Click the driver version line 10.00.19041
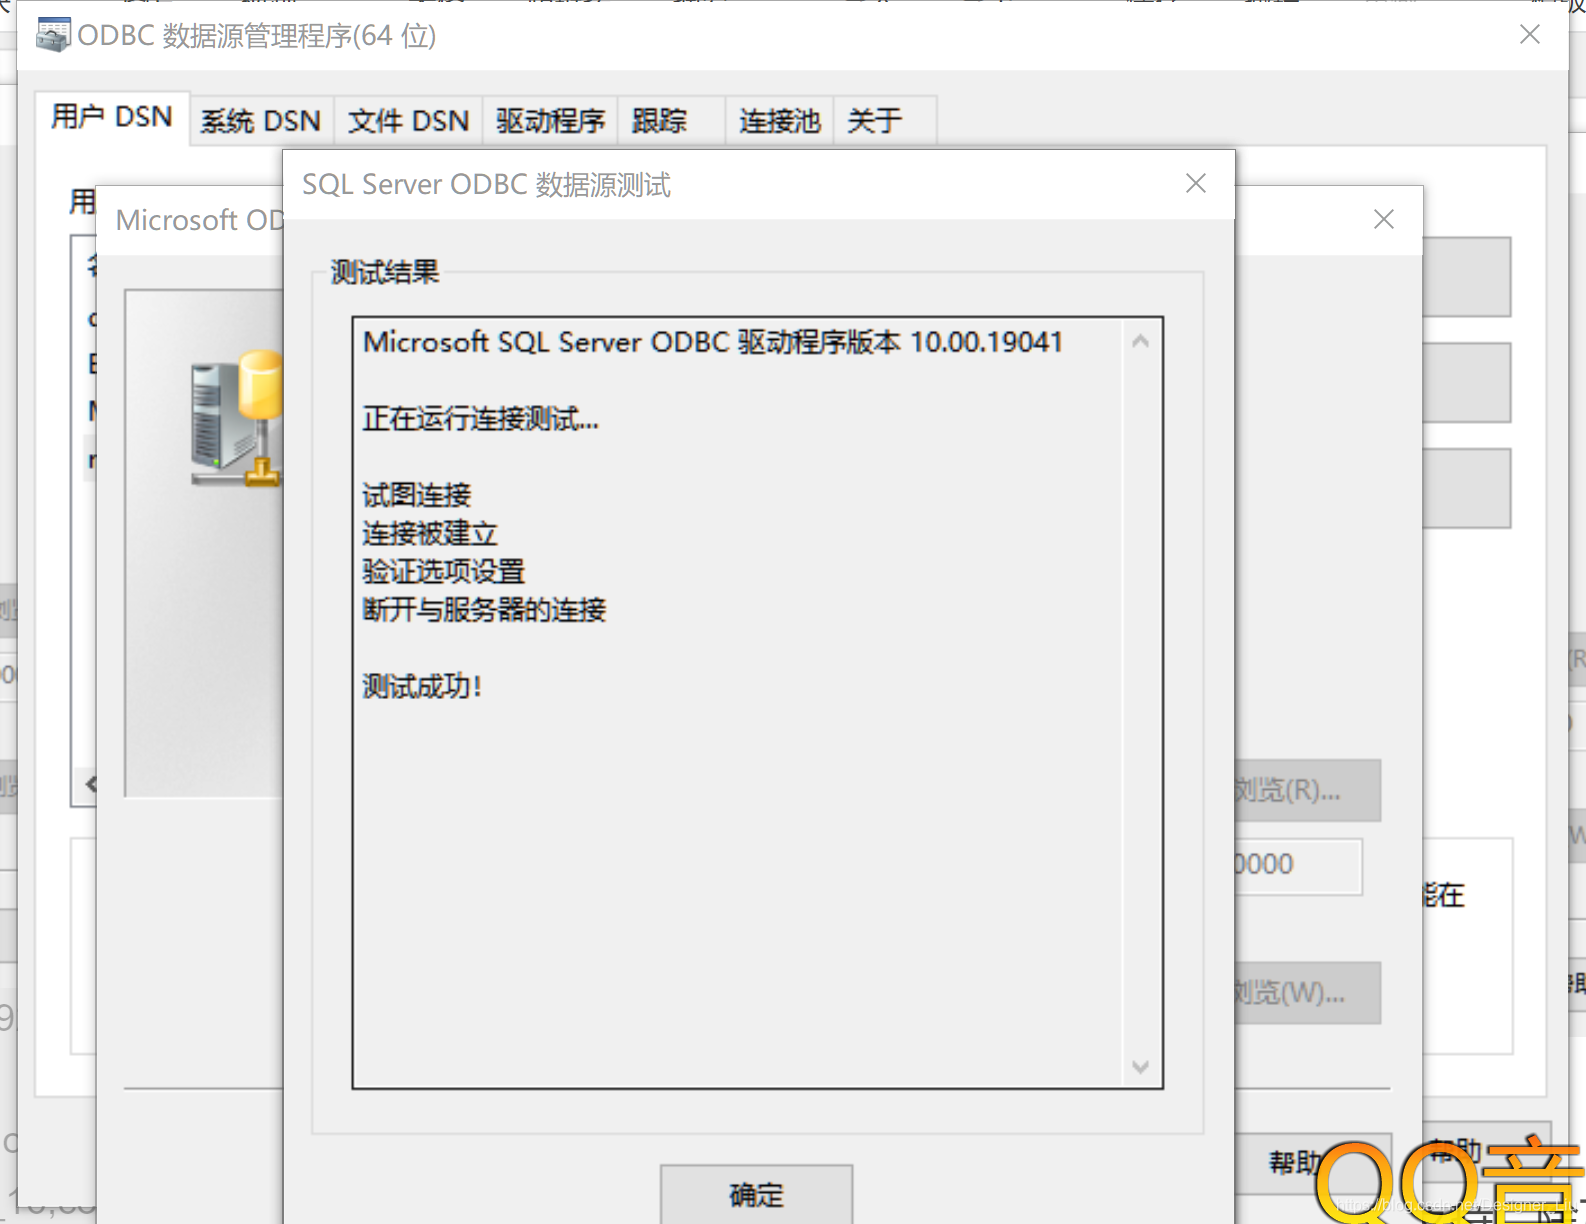This screenshot has height=1224, width=1586. click(x=712, y=342)
